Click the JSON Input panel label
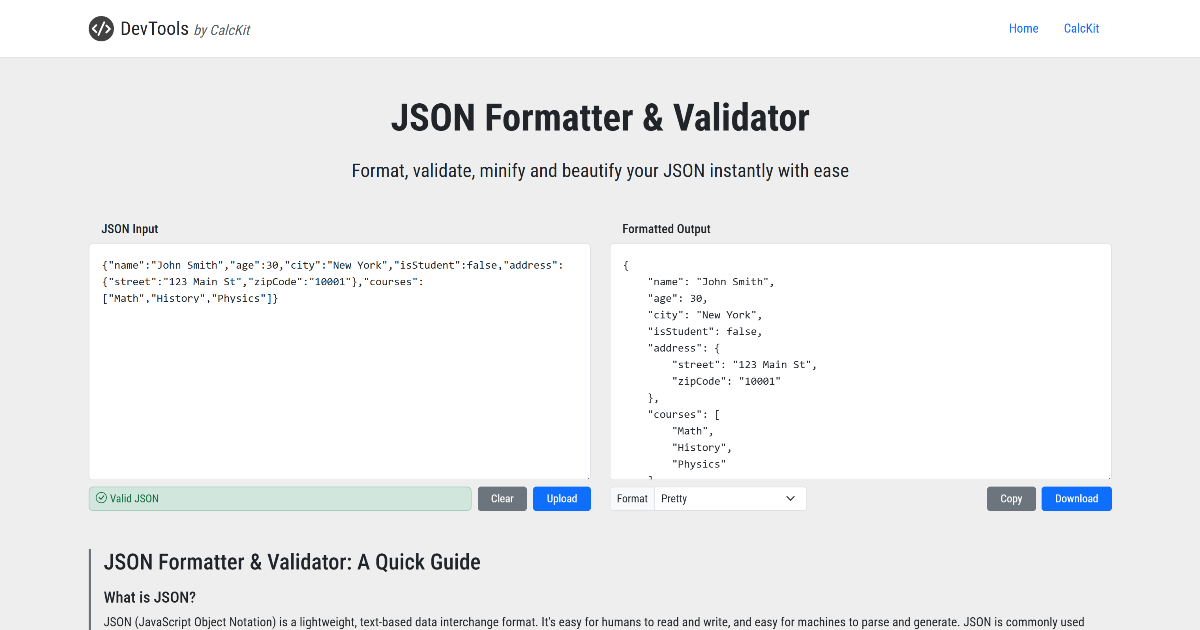The height and width of the screenshot is (630, 1200). pos(130,229)
